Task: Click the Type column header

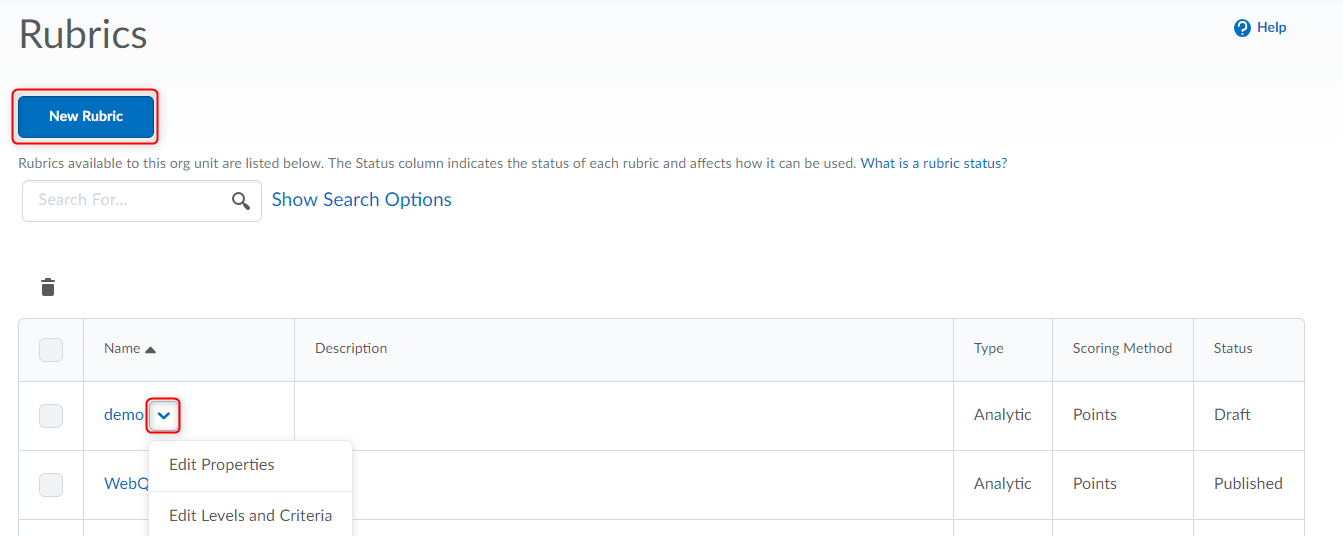Action: (988, 349)
